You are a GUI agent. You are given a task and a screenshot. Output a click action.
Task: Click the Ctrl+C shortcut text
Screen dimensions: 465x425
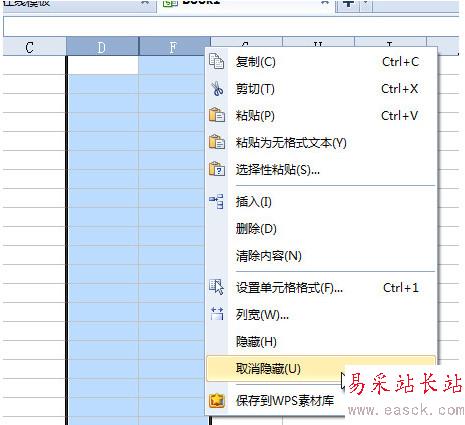coord(400,62)
